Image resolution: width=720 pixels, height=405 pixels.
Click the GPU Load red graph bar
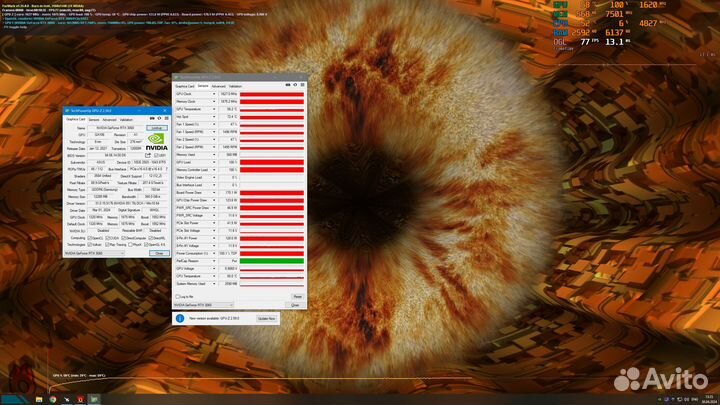click(x=271, y=162)
